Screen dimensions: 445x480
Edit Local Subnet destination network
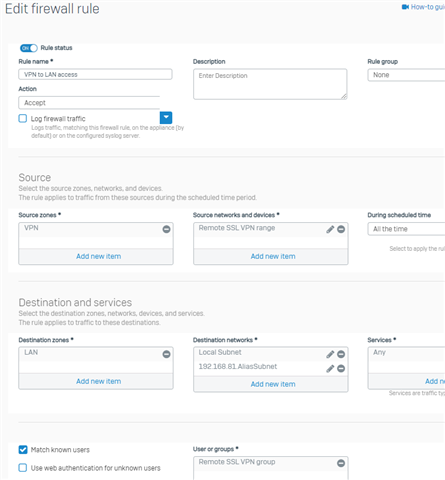pyautogui.click(x=330, y=354)
